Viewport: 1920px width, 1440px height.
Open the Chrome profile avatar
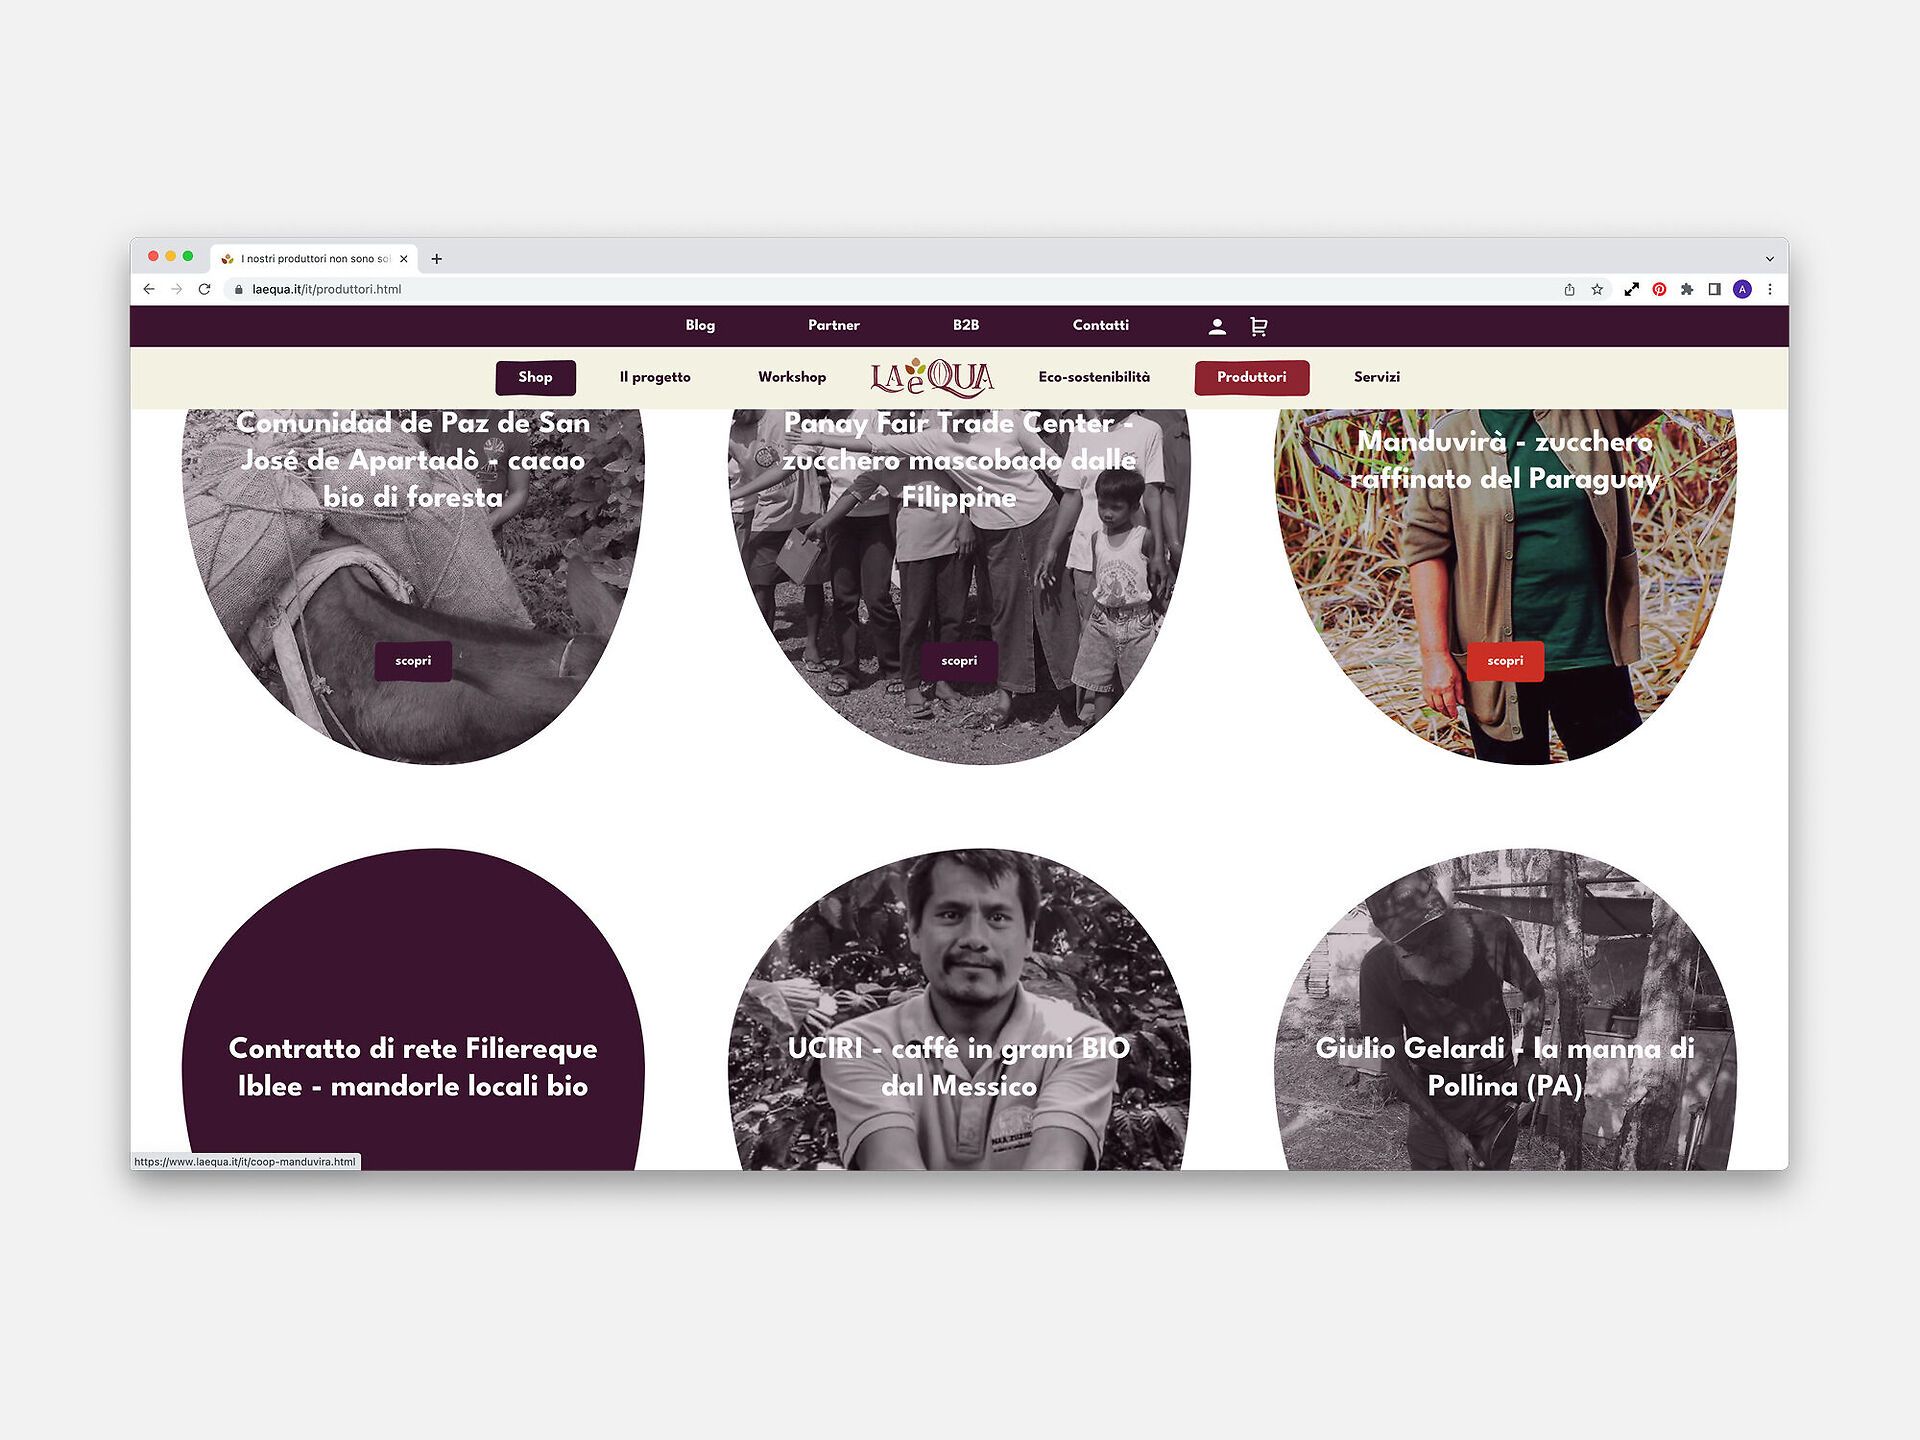[1742, 289]
